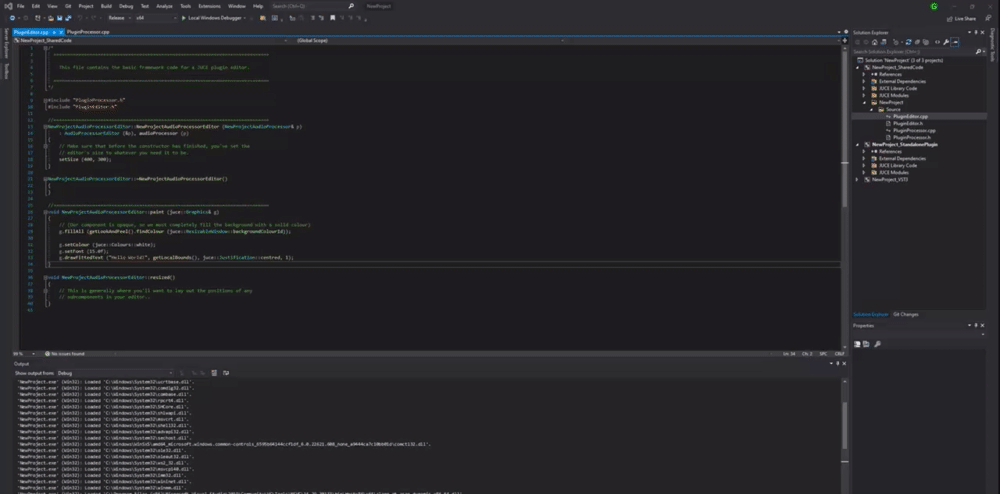
Task: Click the bookmark toggle toolbar icon
Action: [333, 18]
